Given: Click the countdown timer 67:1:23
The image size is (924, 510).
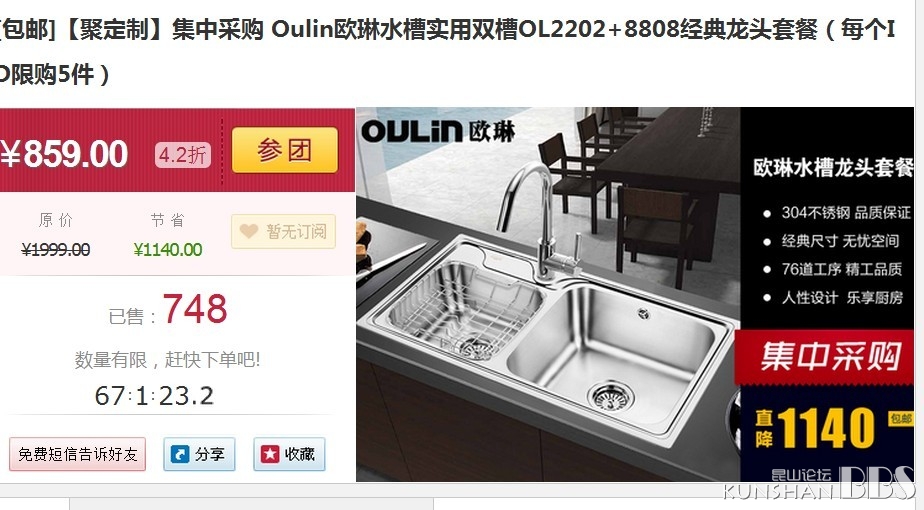Looking at the screenshot, I should 154,396.
